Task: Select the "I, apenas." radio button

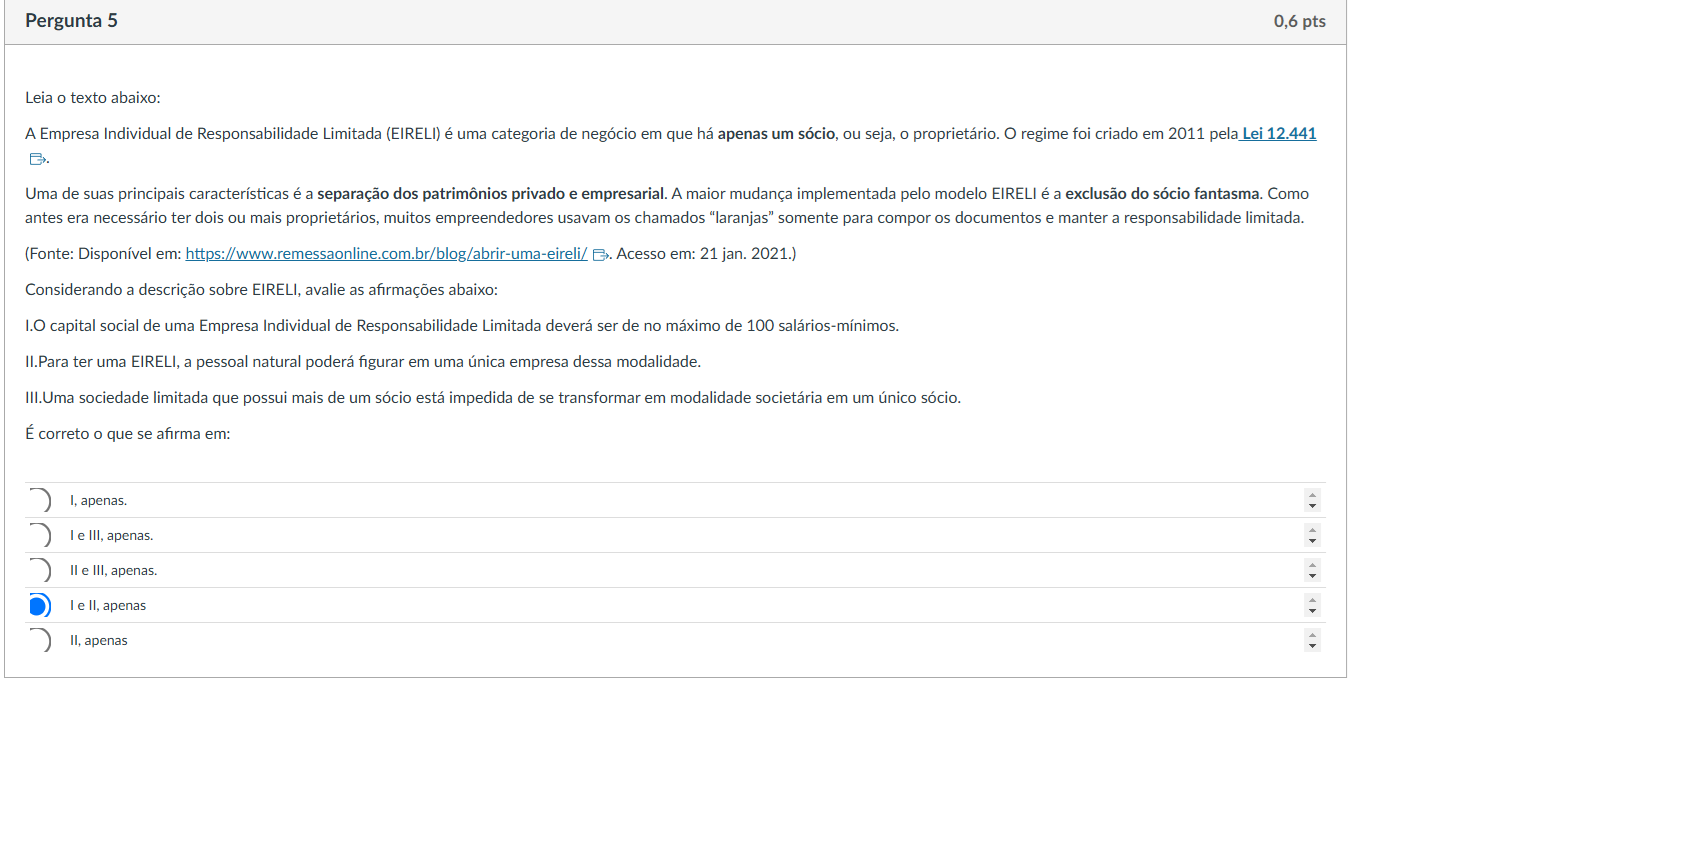Action: coord(39,500)
